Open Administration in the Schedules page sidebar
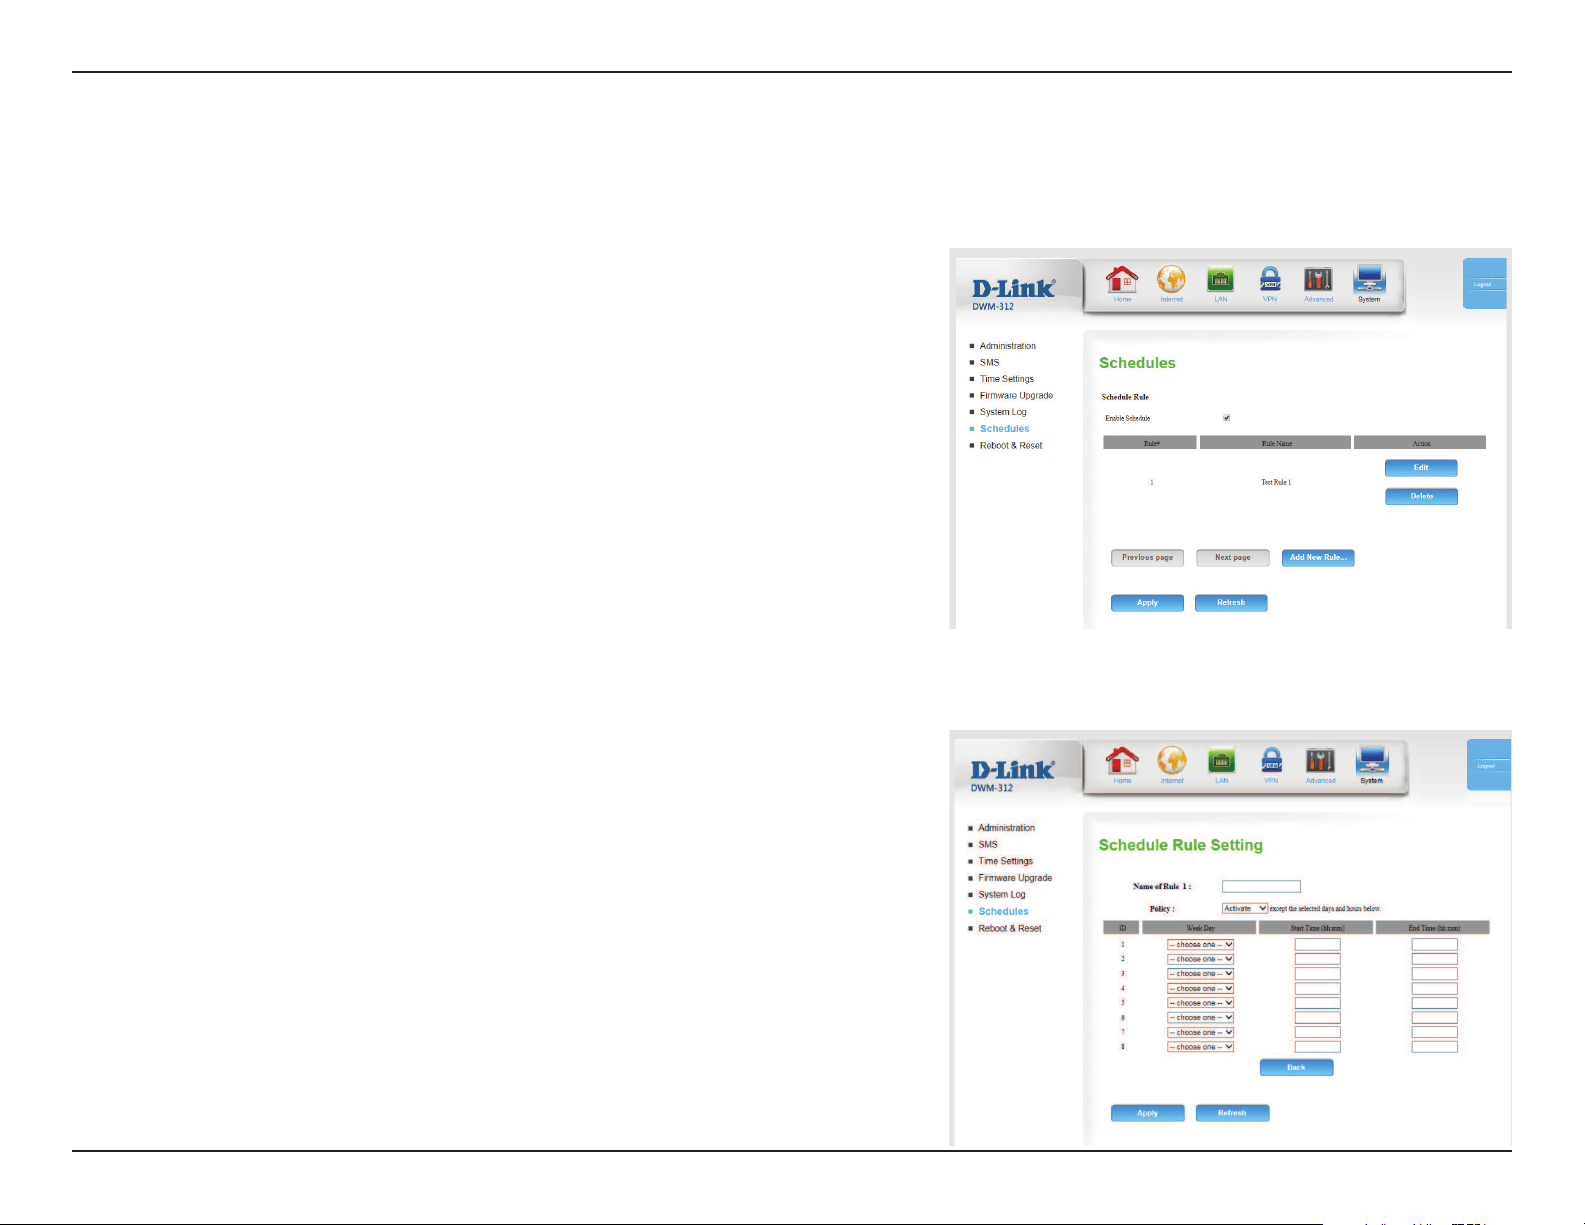1585x1225 pixels. pyautogui.click(x=1007, y=346)
